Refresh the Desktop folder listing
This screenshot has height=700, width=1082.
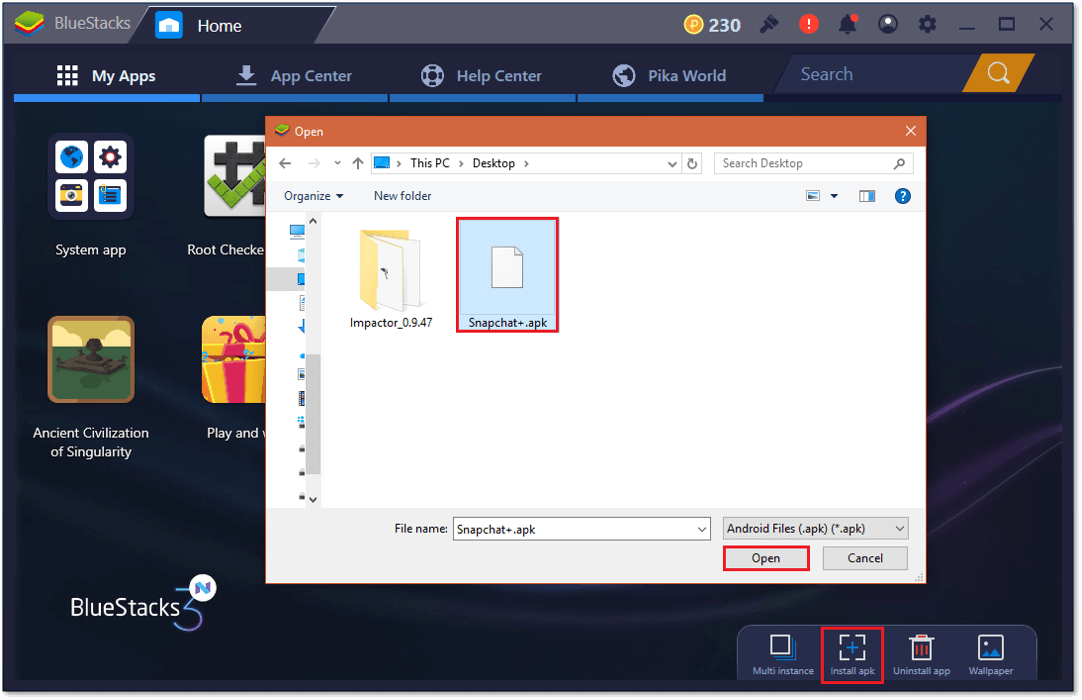tap(692, 164)
